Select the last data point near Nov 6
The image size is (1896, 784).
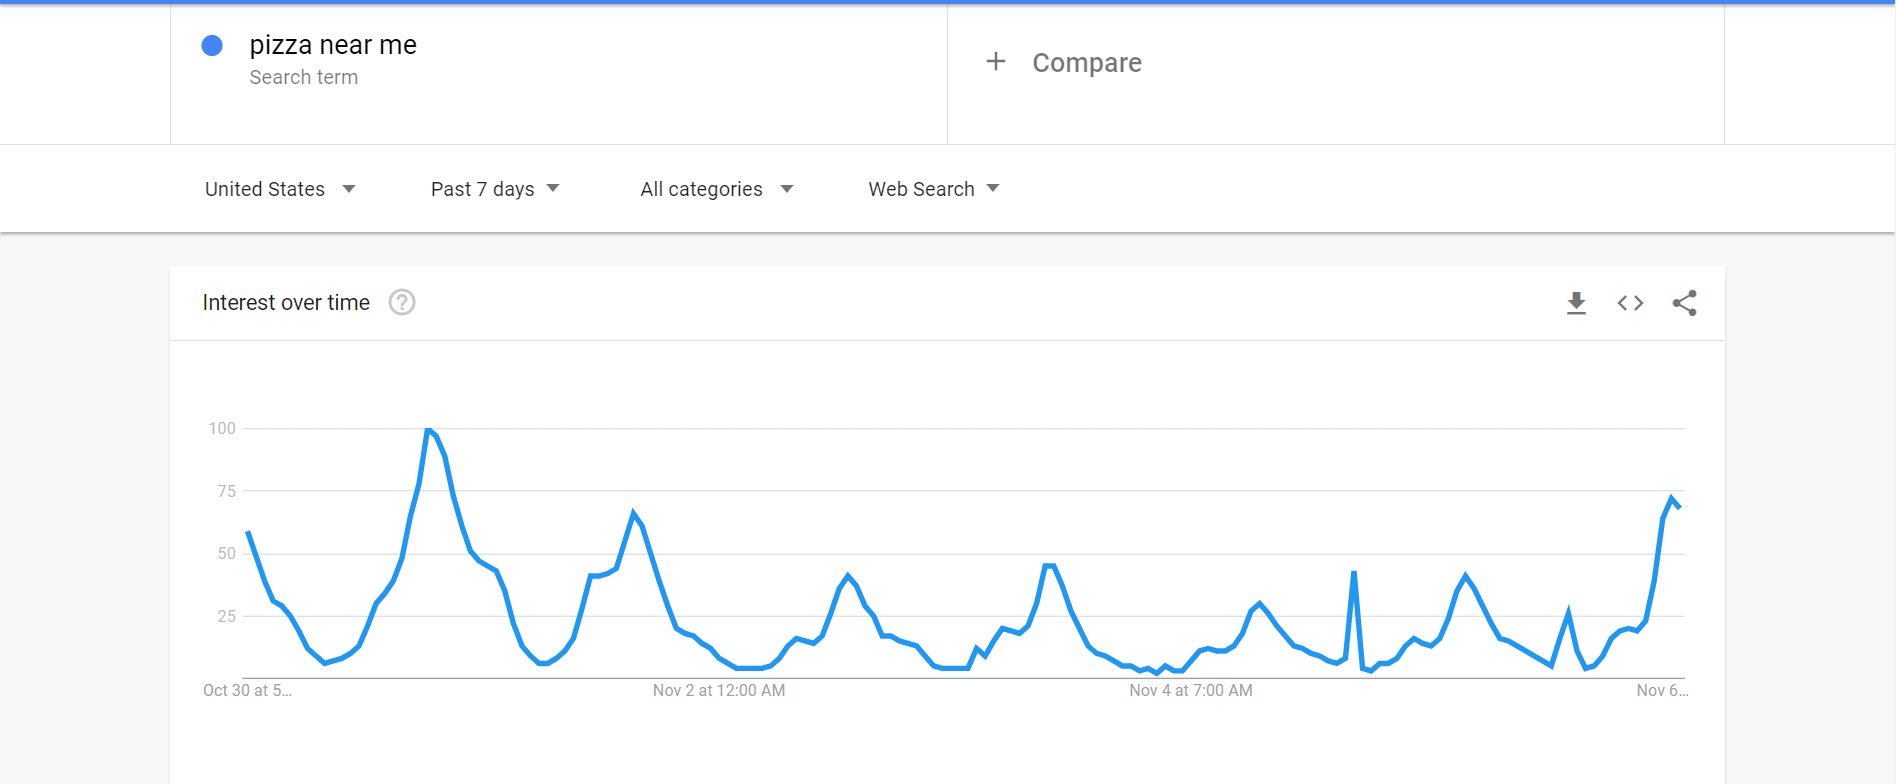point(1679,507)
